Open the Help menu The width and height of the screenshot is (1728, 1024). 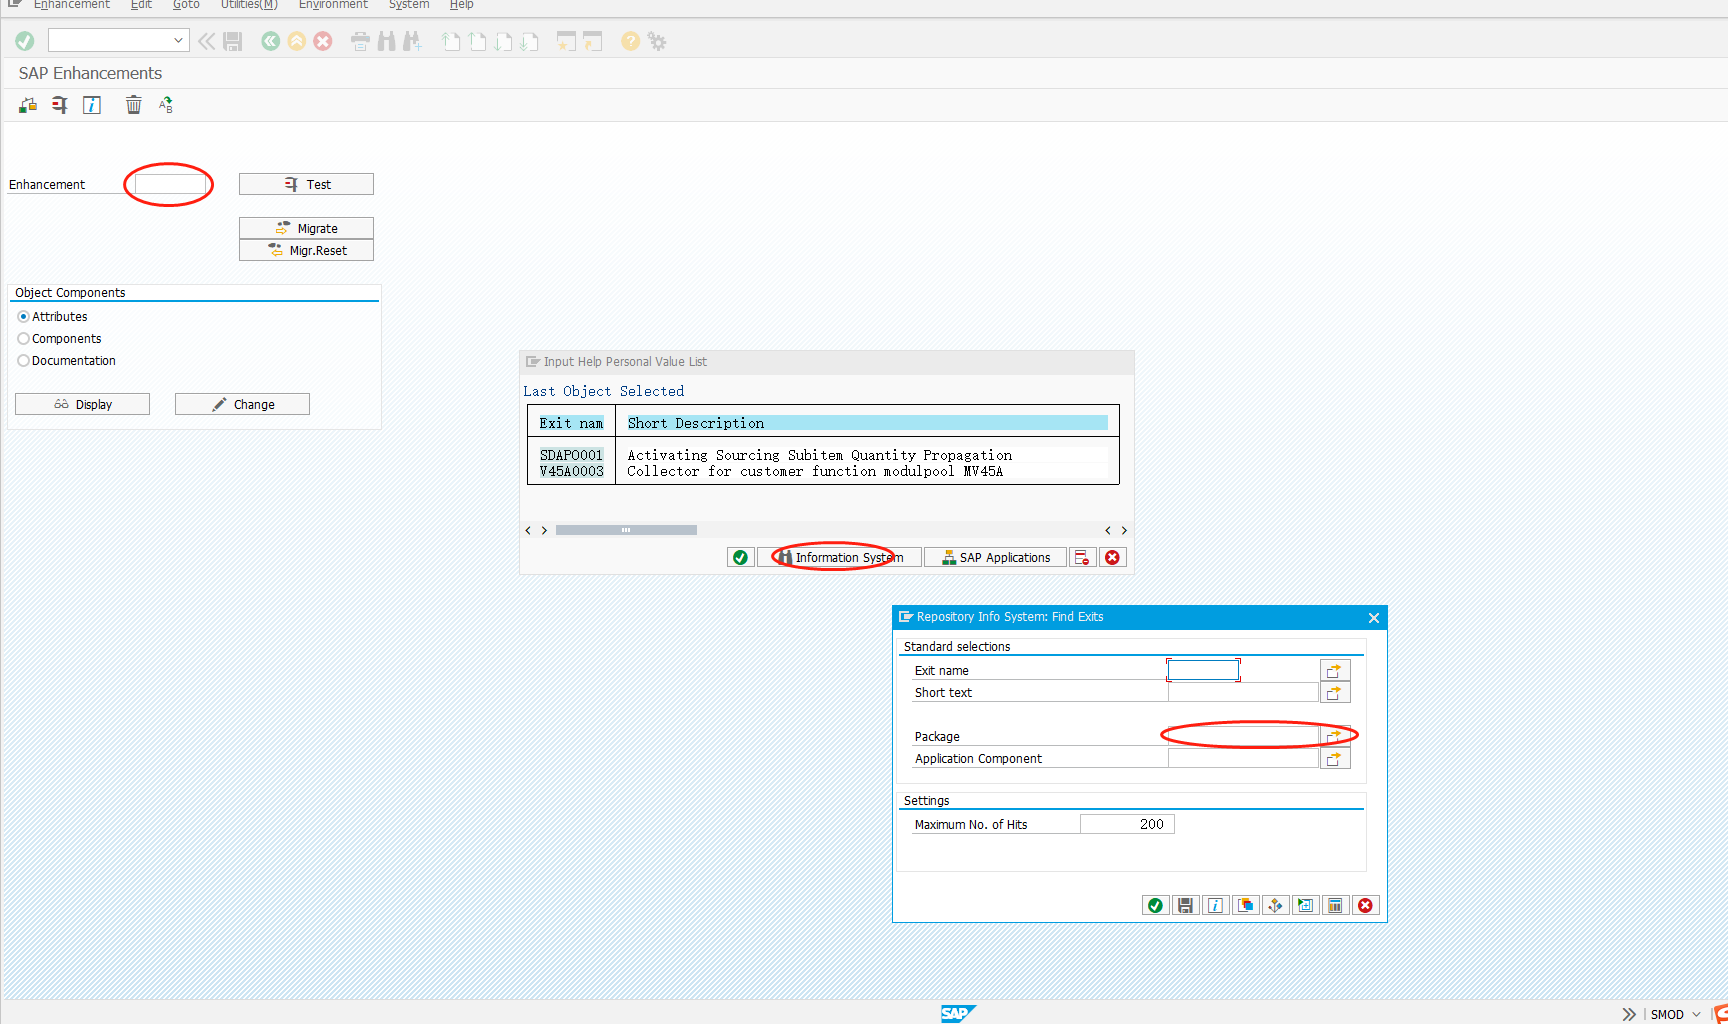461,5
